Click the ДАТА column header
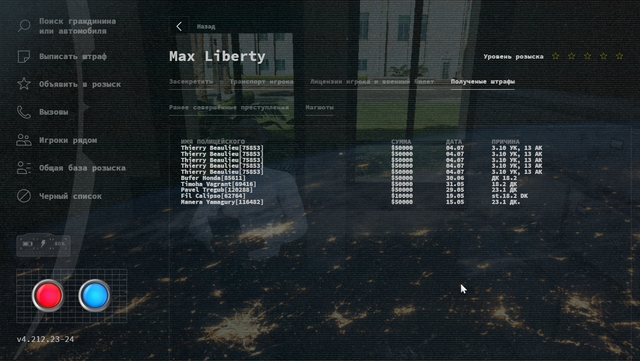Image resolution: width=640 pixels, height=361 pixels. (x=454, y=142)
